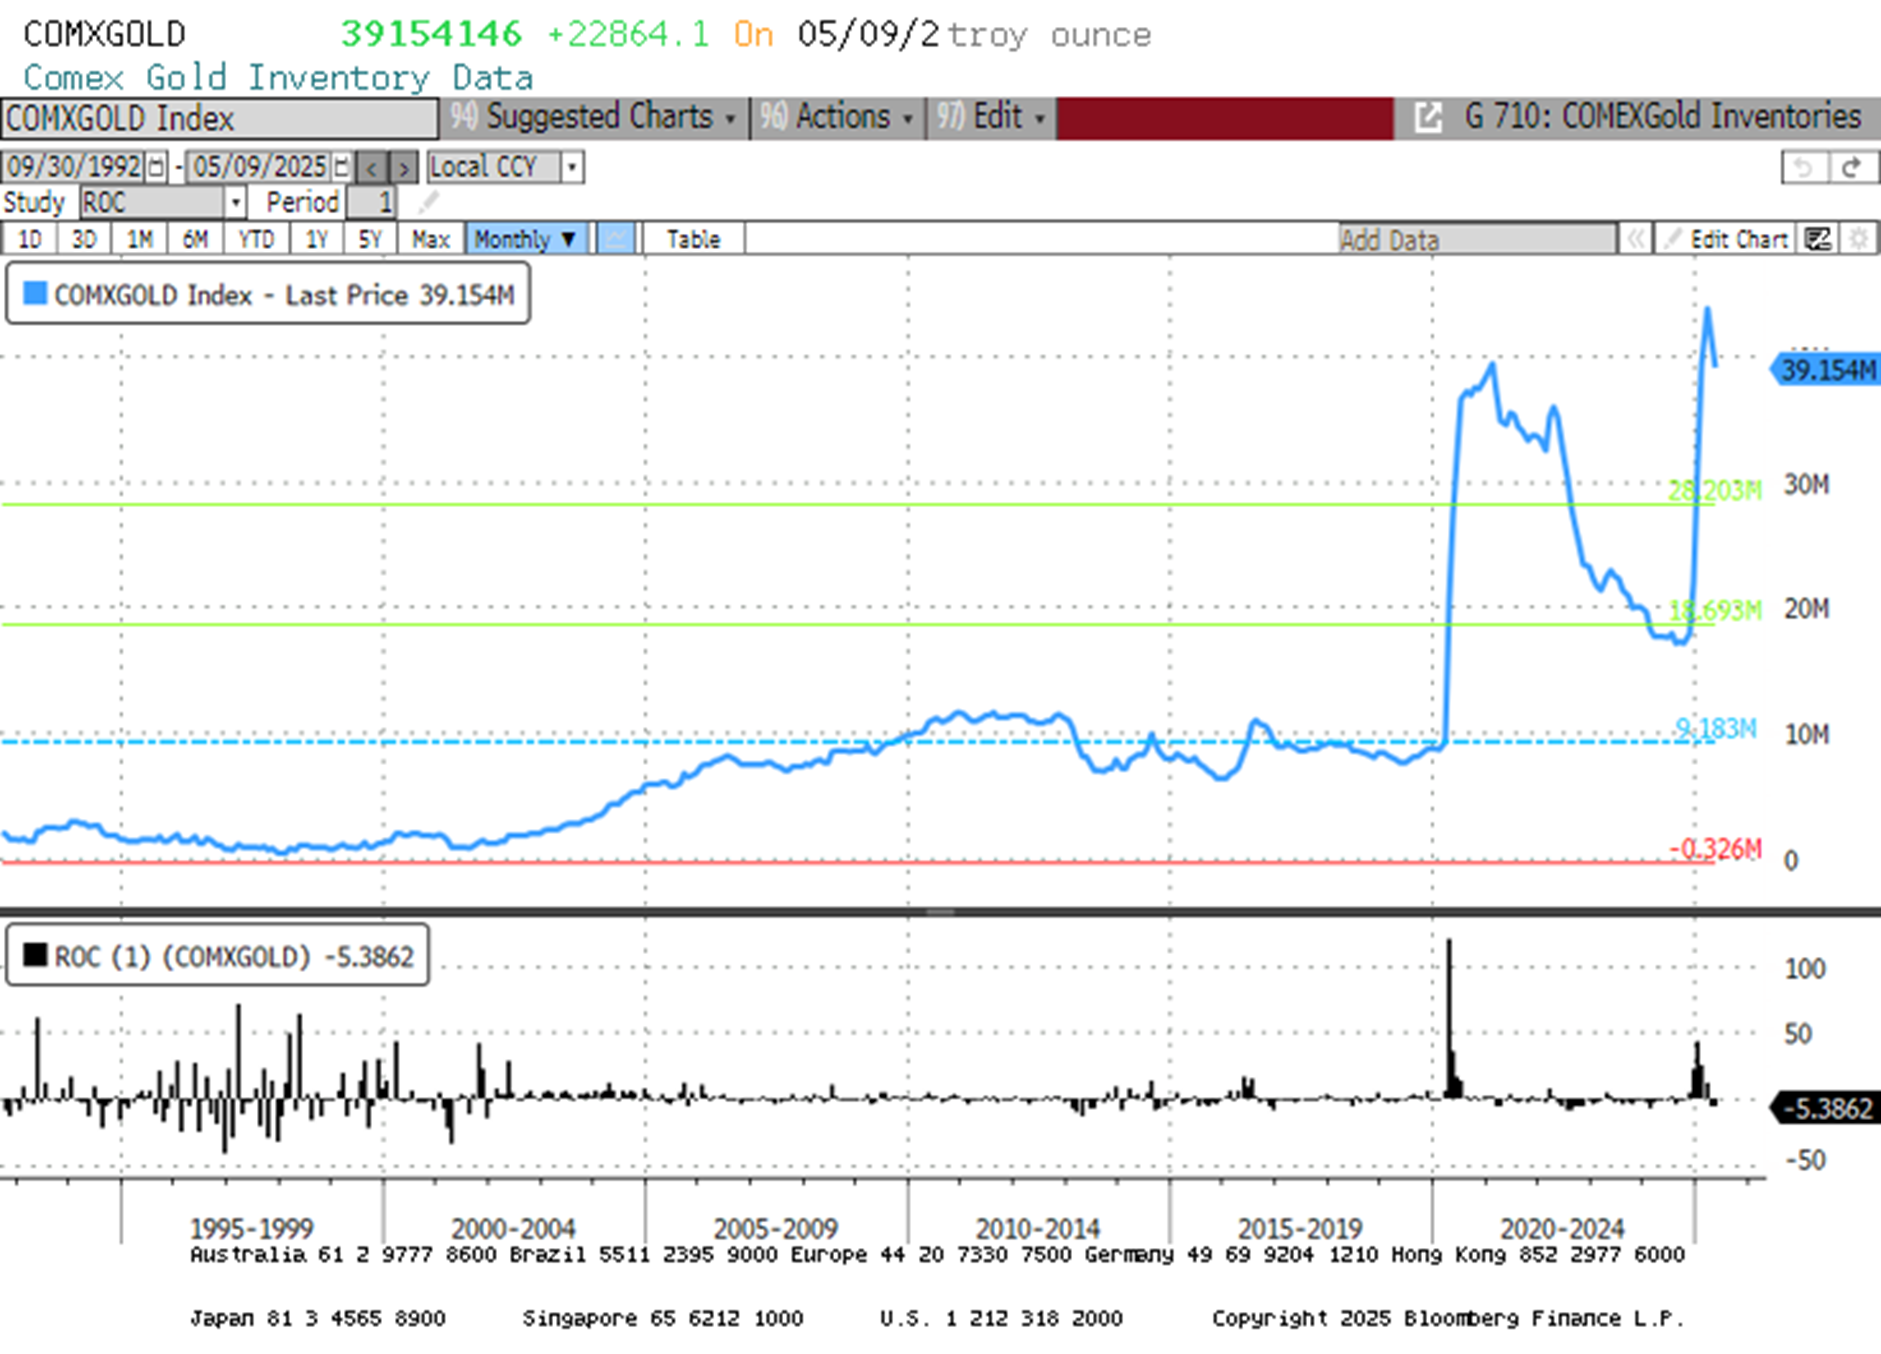The width and height of the screenshot is (1881, 1354).
Task: Click the forward arrow beside the date range
Action: (x=402, y=168)
